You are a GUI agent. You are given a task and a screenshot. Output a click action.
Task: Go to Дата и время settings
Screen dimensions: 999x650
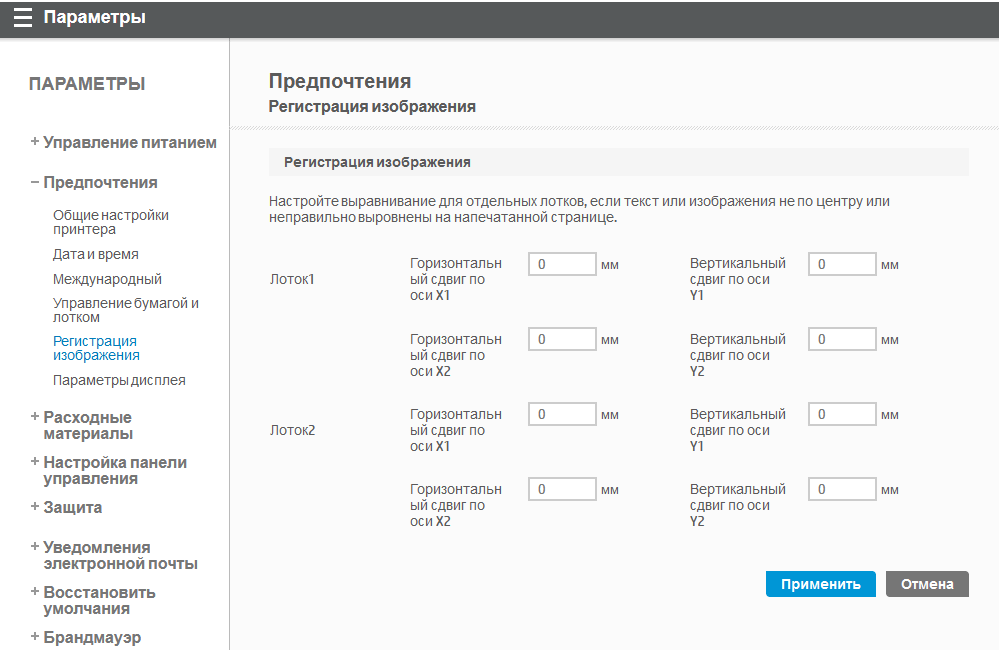[95, 254]
